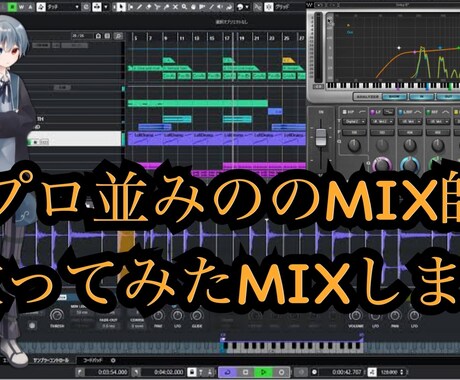Click the EQ input gain fader
The height and width of the screenshot is (380, 460).
click(x=321, y=137)
